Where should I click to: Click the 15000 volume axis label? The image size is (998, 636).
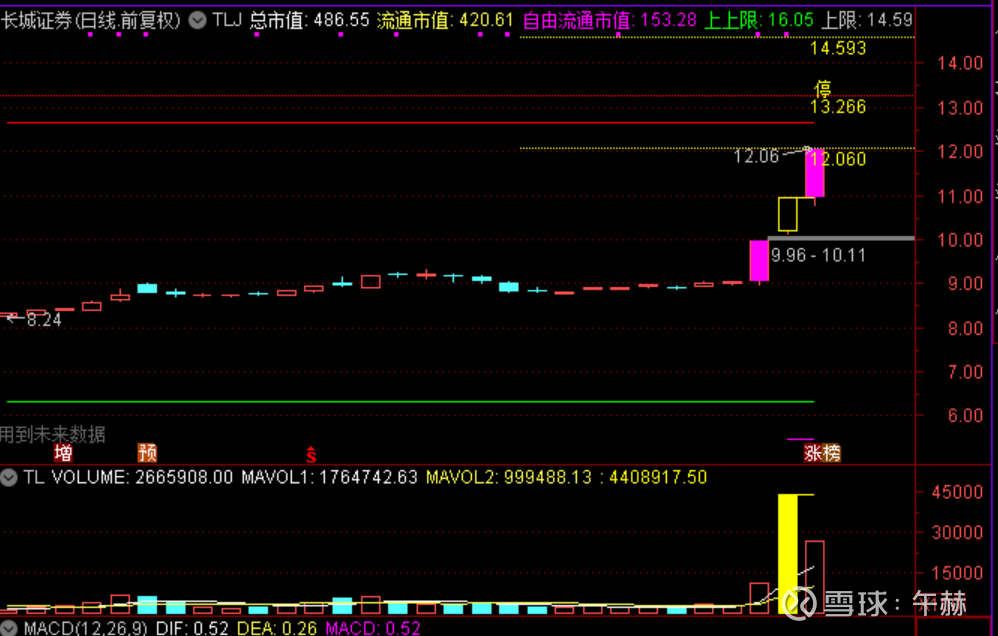[957, 573]
